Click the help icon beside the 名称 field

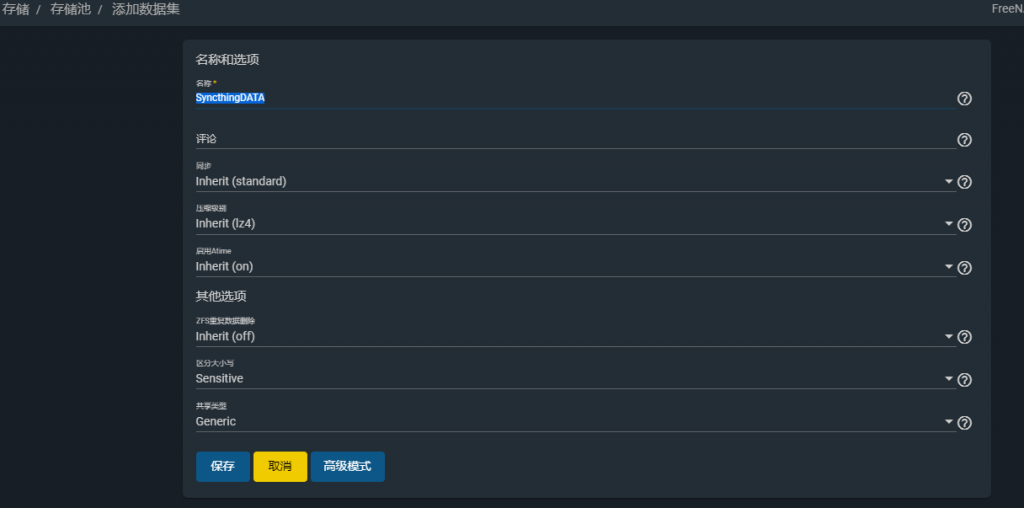[964, 98]
